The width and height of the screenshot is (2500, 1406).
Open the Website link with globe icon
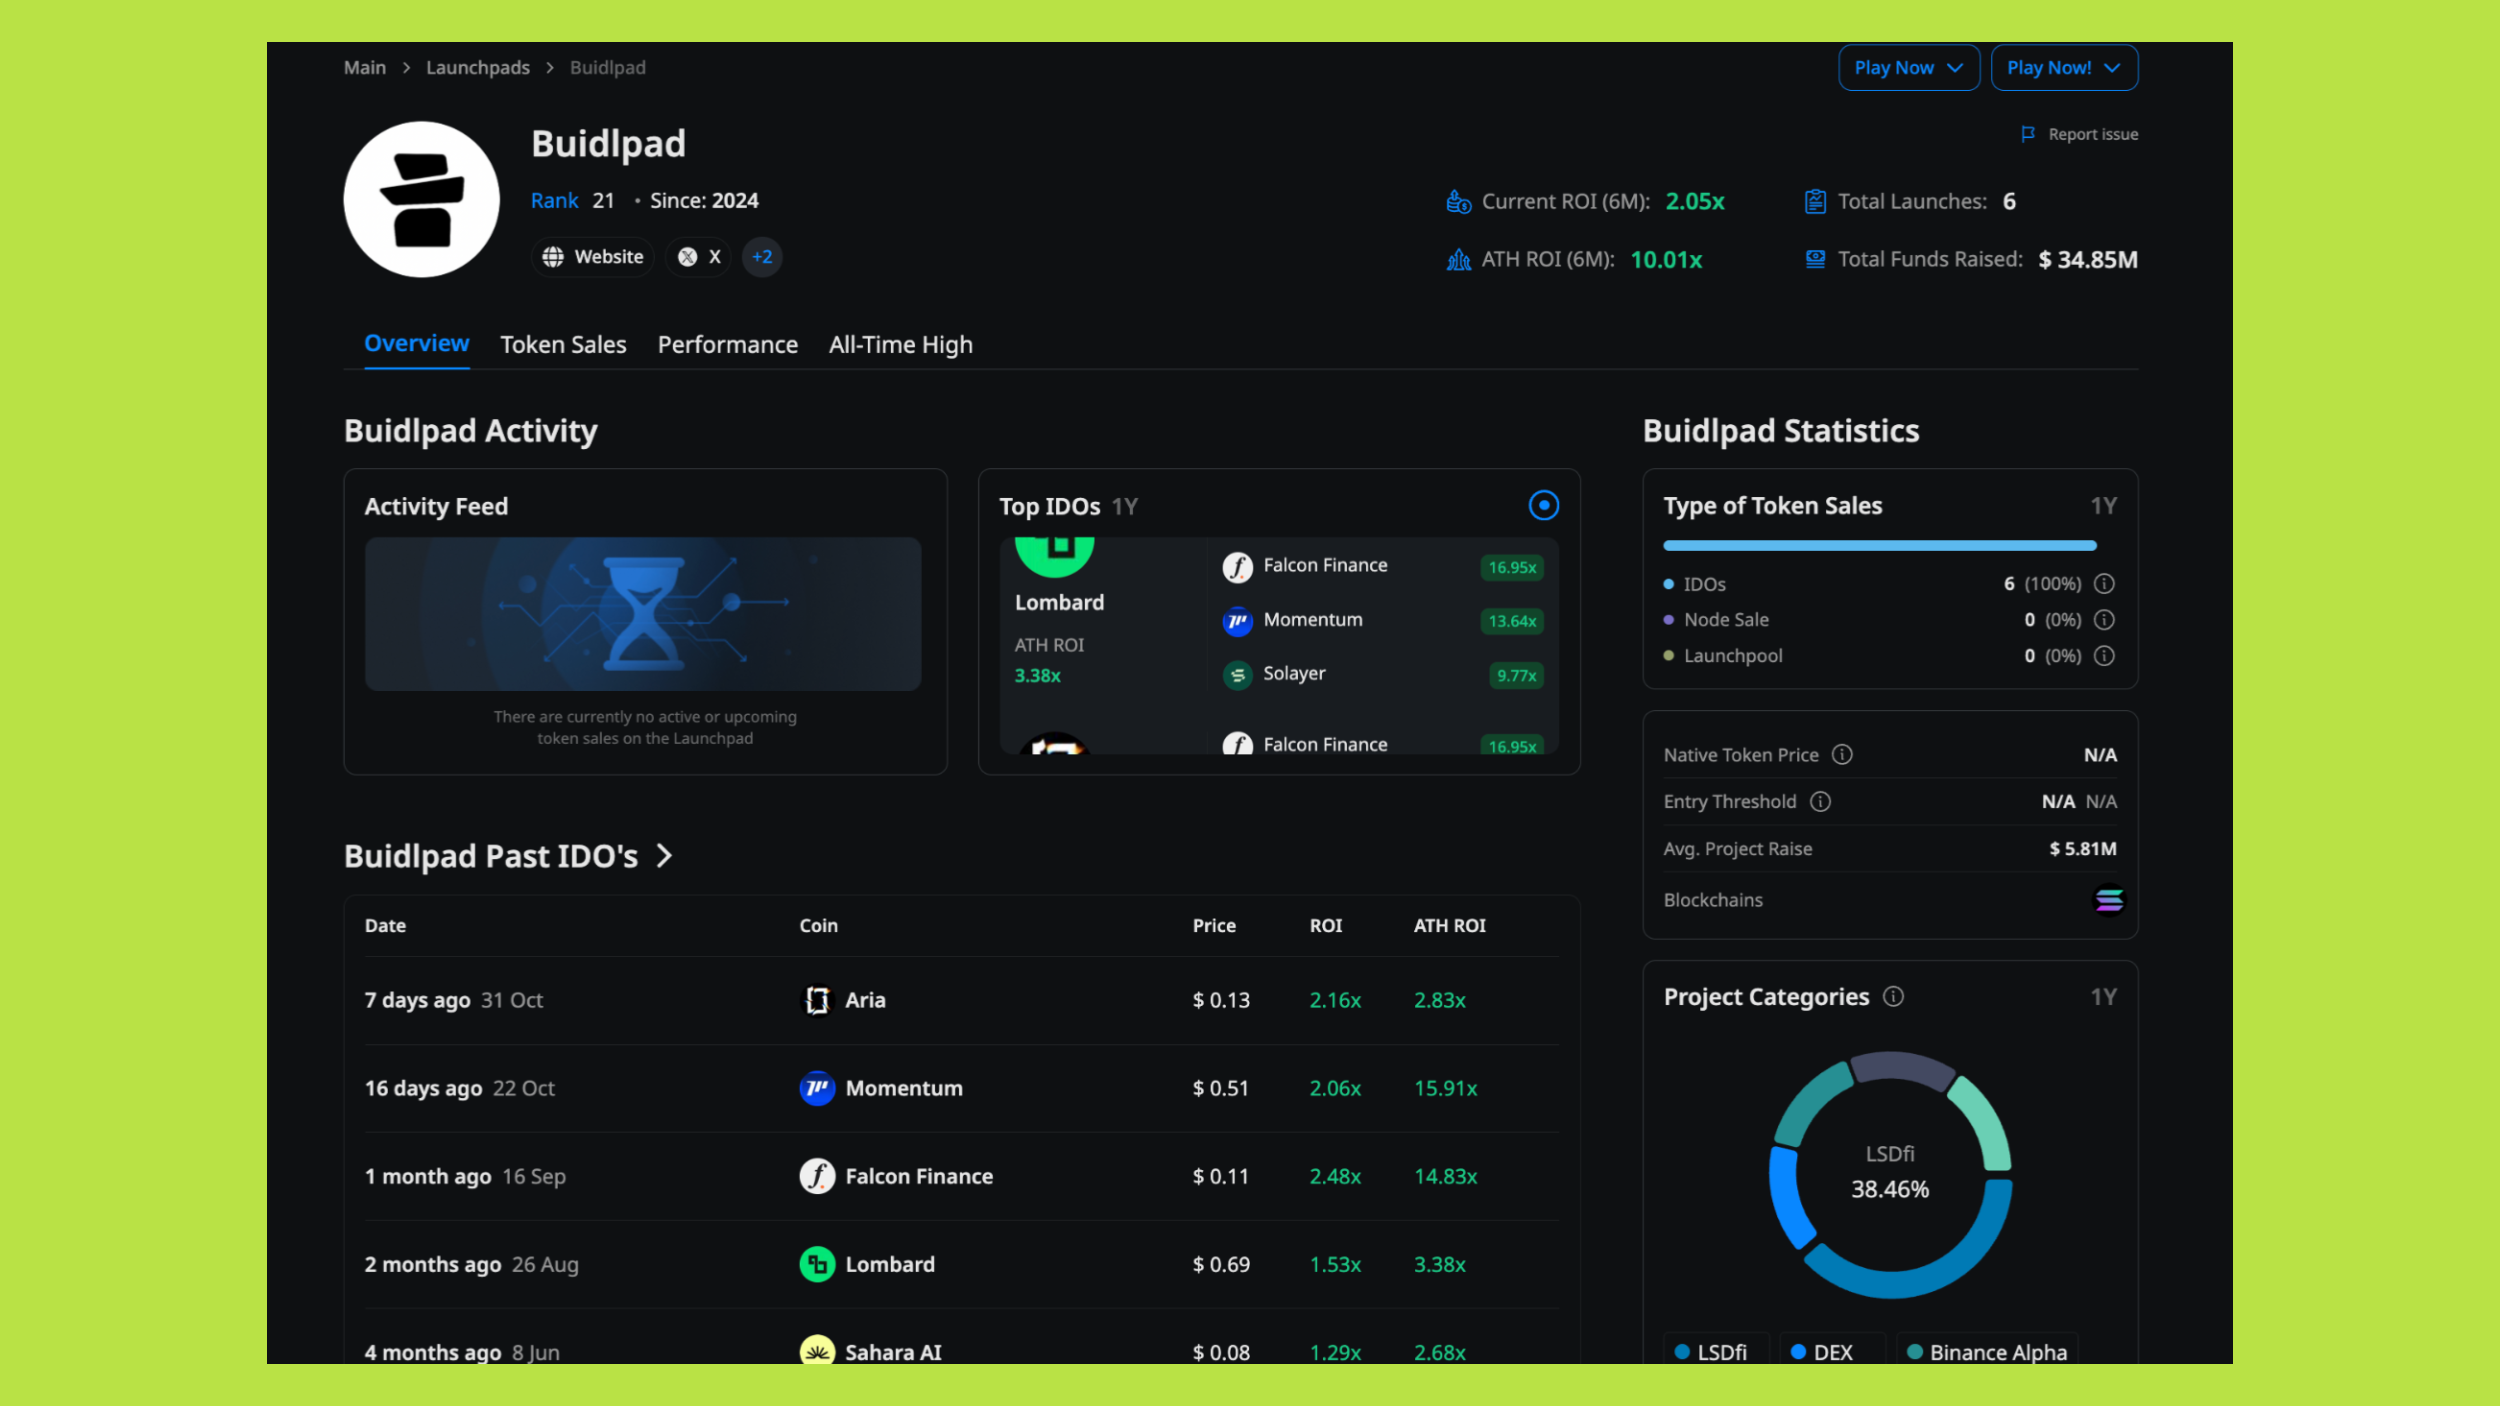point(593,257)
